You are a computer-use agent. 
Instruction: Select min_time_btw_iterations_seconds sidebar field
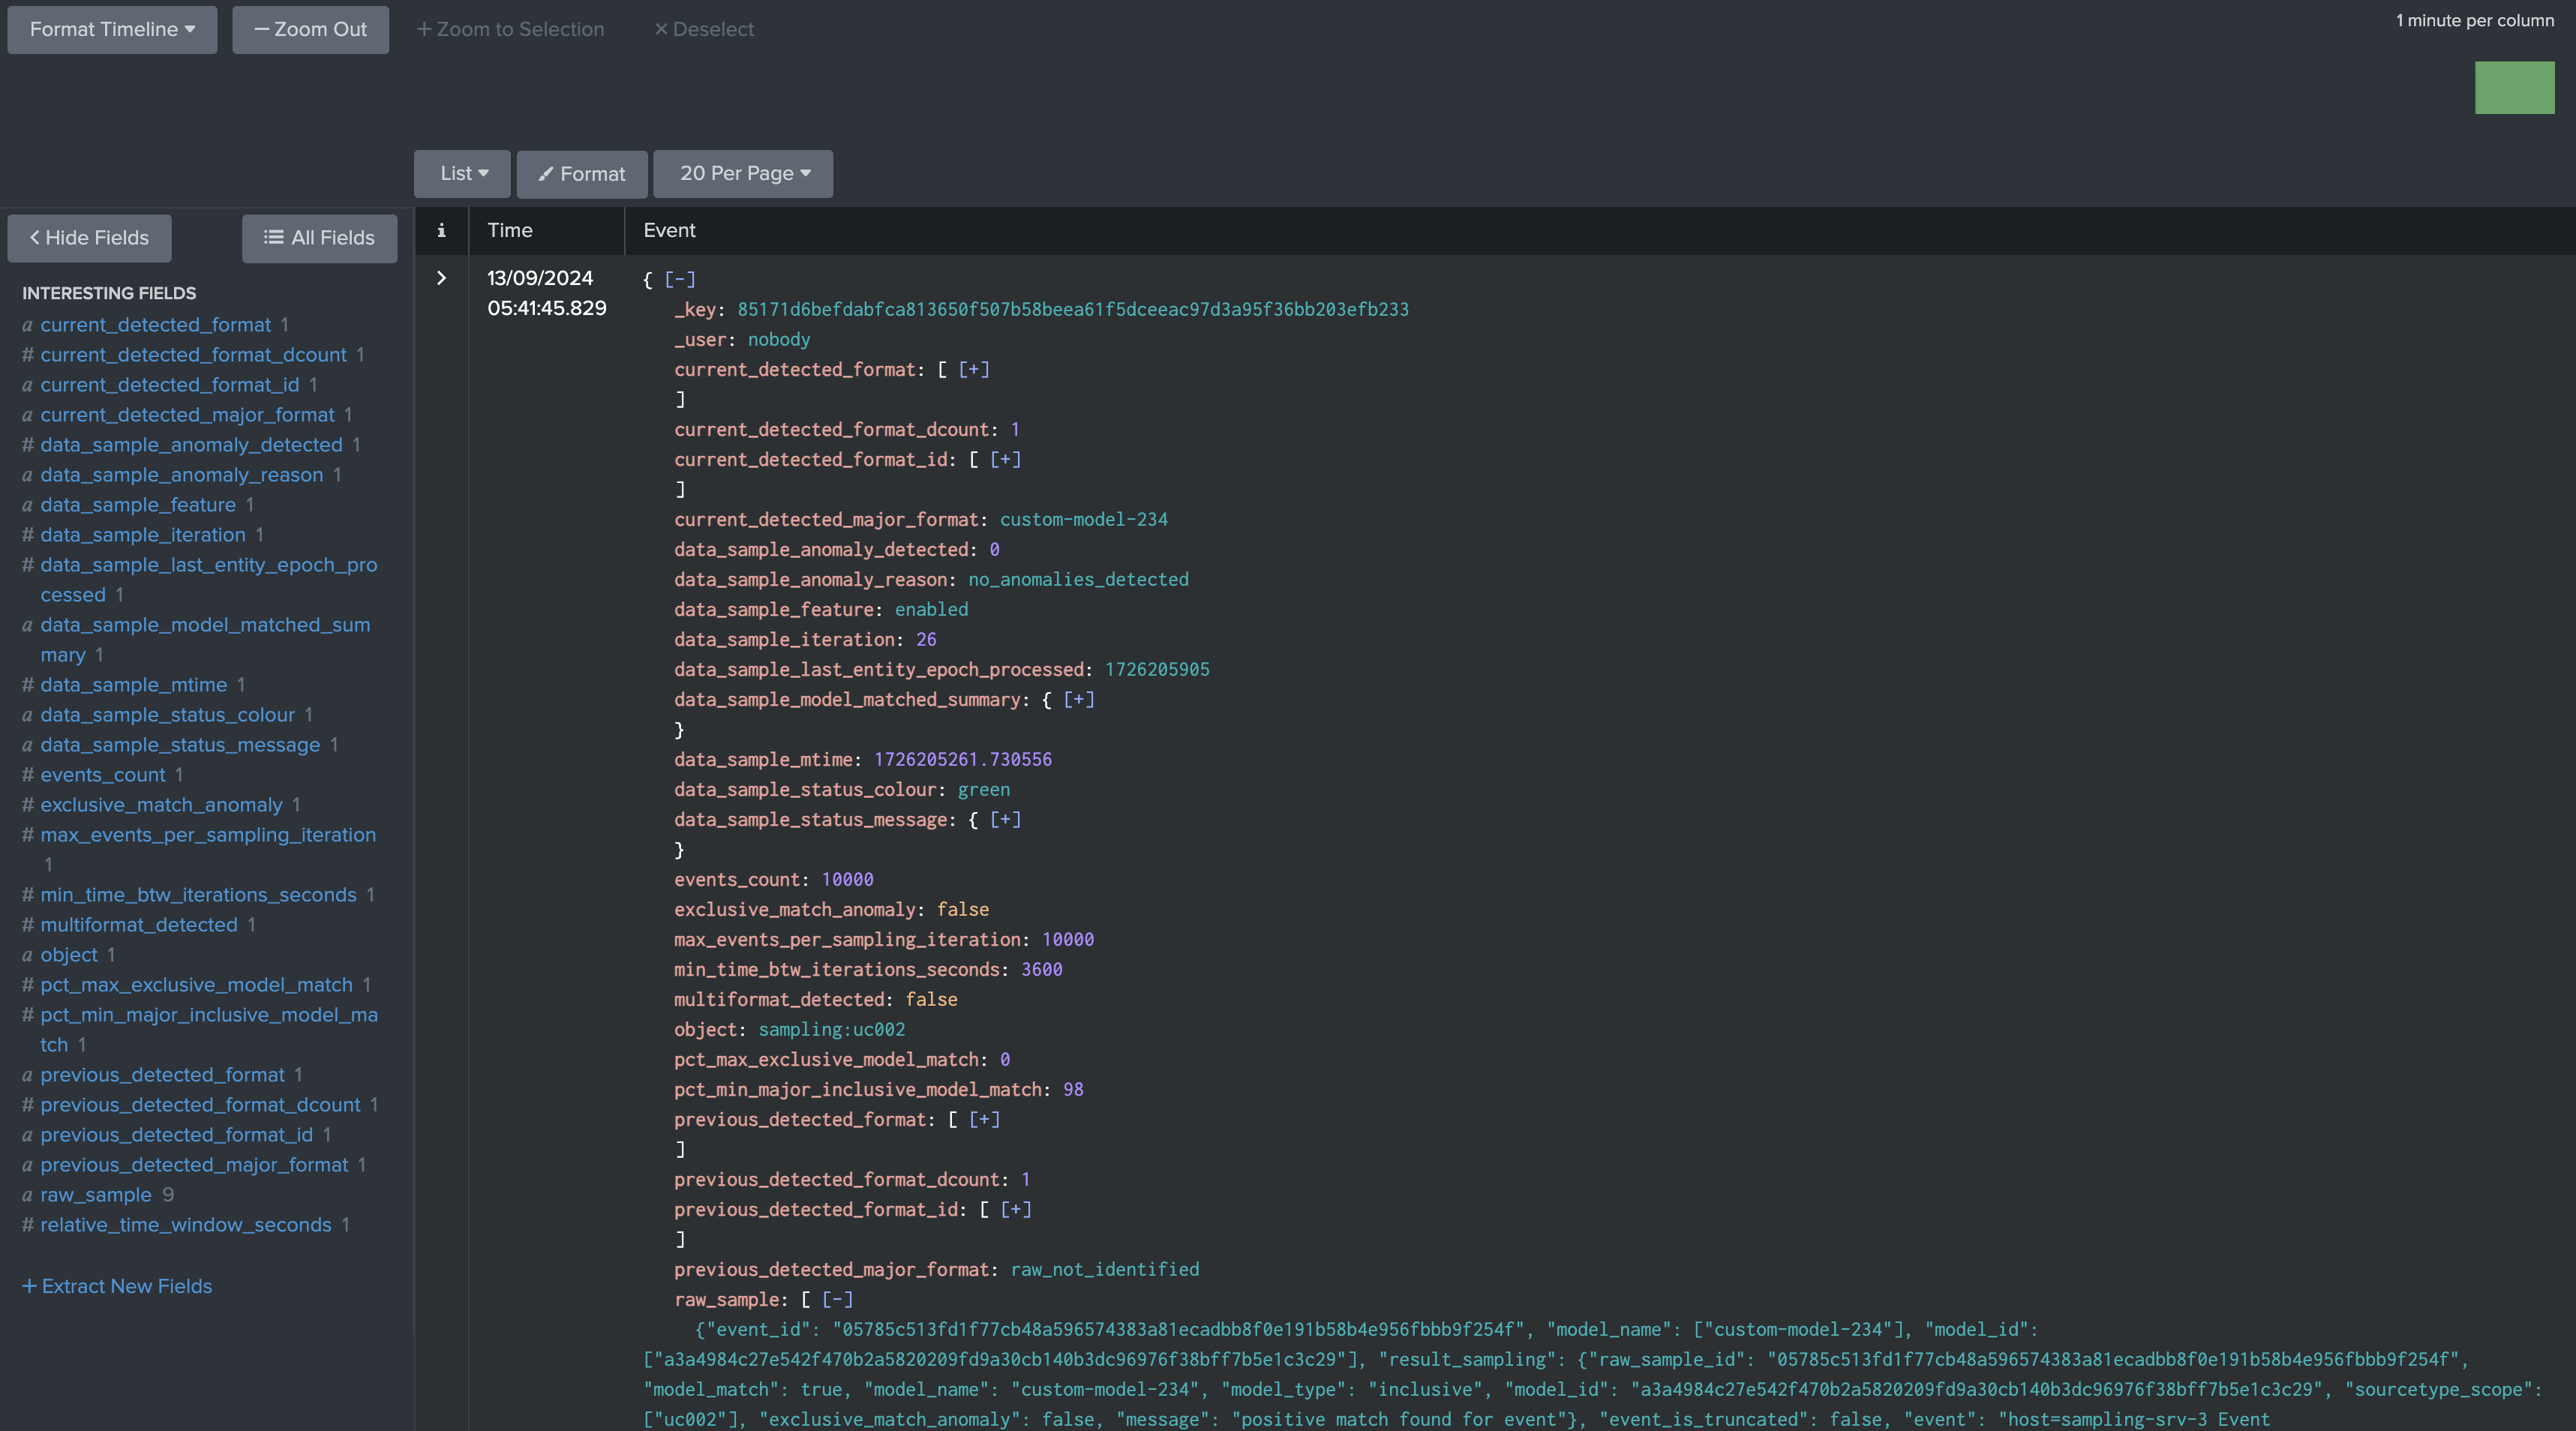(x=198, y=895)
